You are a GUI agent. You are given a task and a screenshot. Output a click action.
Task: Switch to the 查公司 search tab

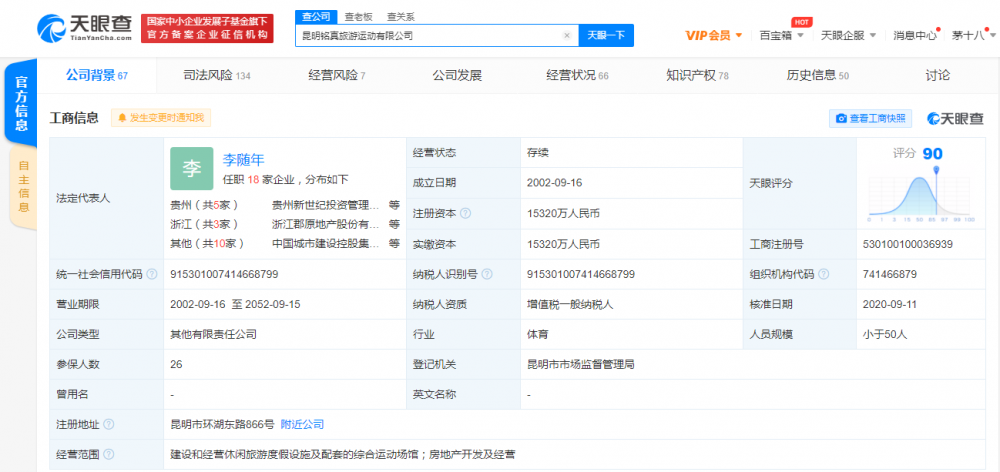tap(316, 17)
